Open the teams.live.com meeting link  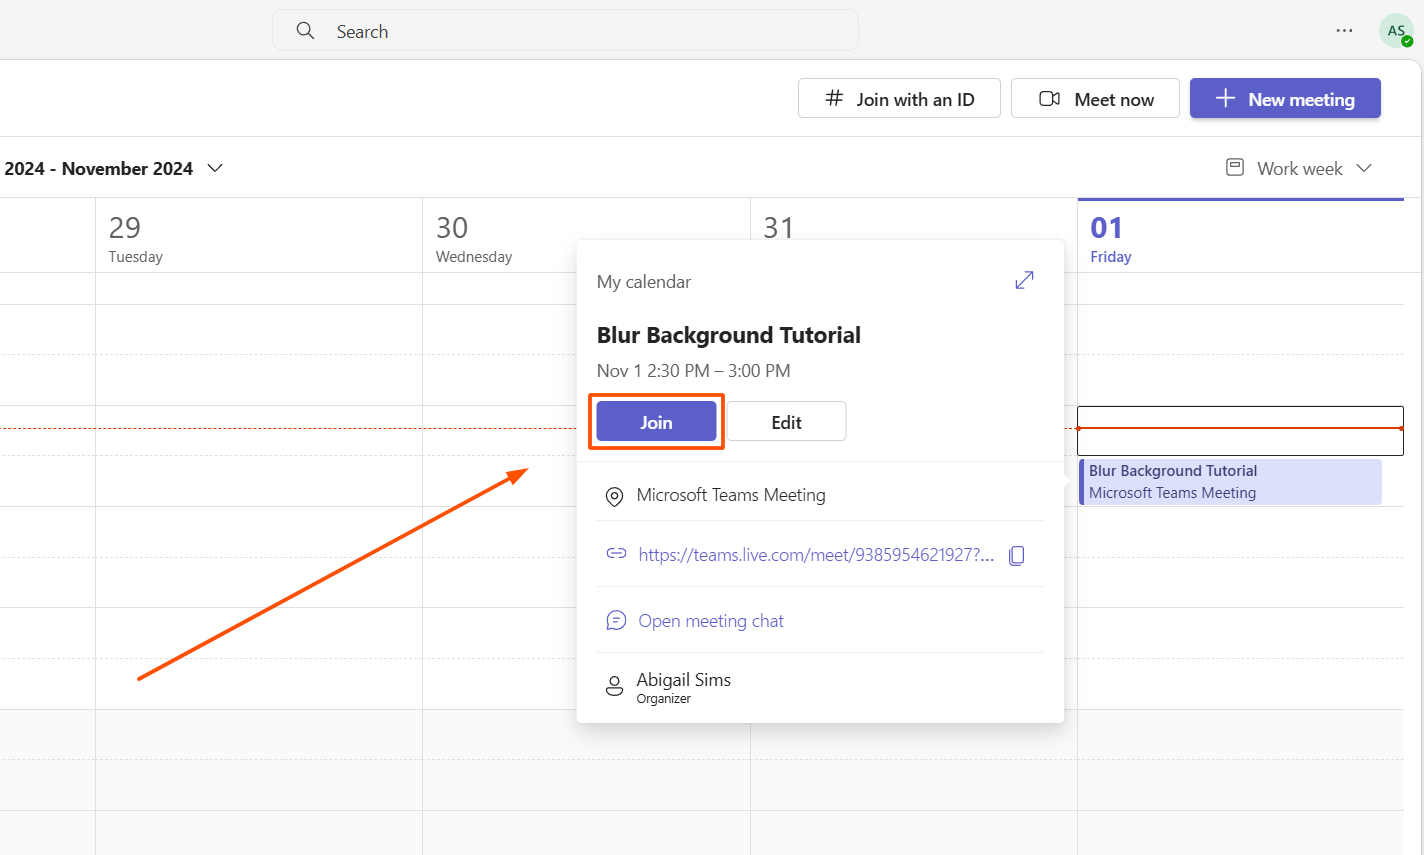(816, 555)
